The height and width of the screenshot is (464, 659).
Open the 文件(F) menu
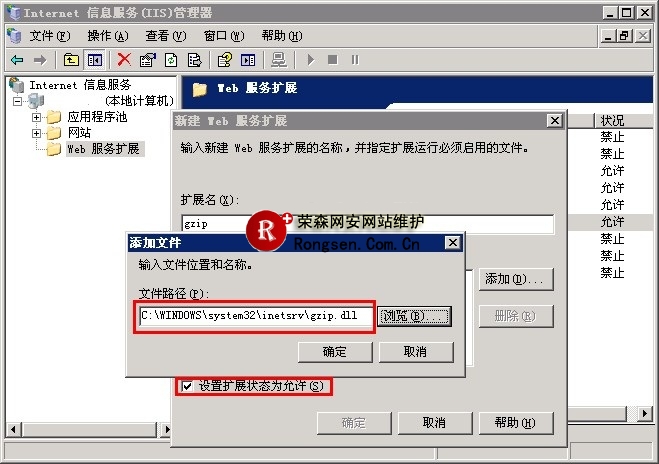(50, 36)
